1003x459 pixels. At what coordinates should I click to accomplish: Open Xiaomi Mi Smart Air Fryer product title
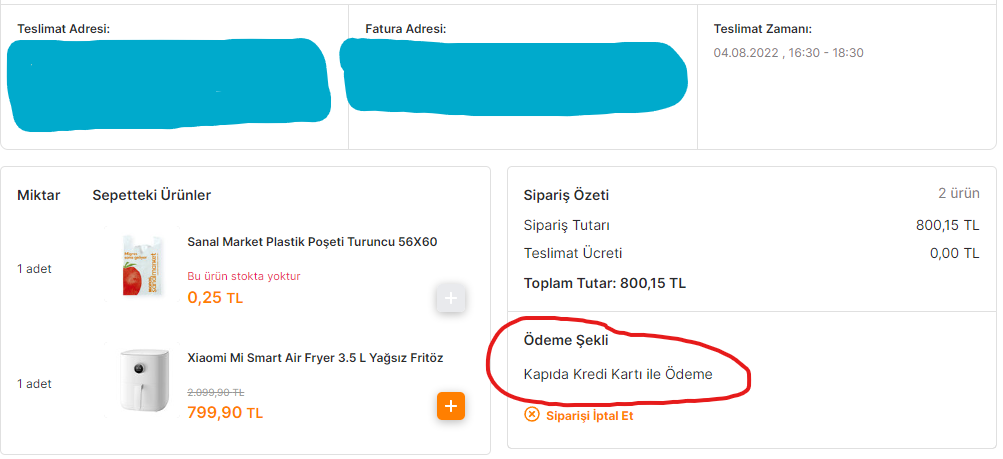pos(315,358)
